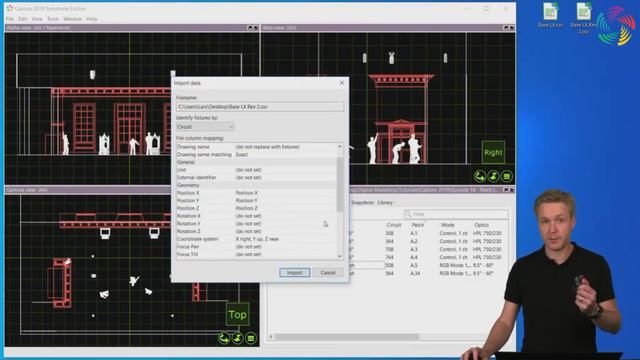The height and width of the screenshot is (360, 640).
Task: Click the General group header
Action: 256,162
